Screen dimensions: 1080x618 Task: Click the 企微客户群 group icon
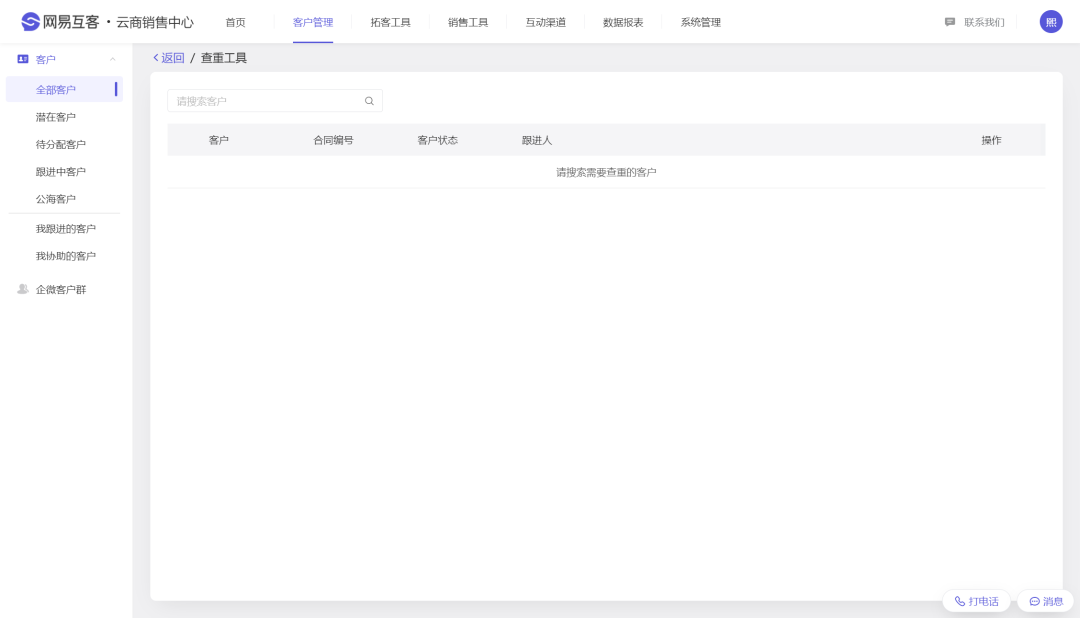[x=23, y=290]
